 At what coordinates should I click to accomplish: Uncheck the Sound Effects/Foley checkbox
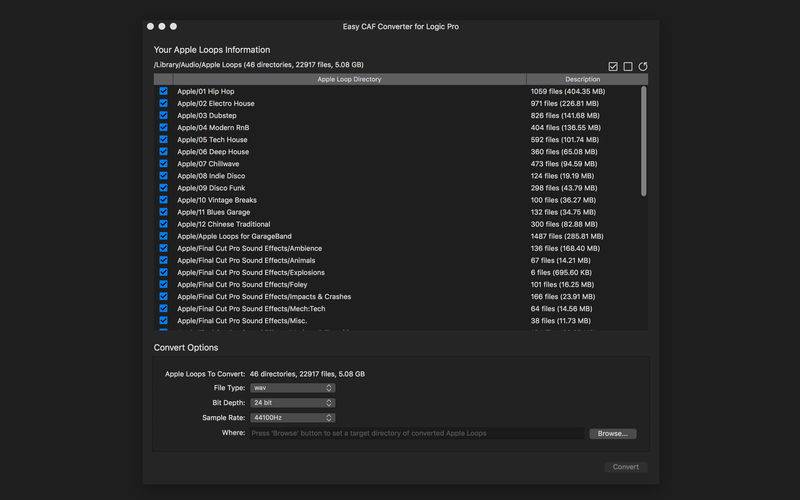[x=163, y=284]
